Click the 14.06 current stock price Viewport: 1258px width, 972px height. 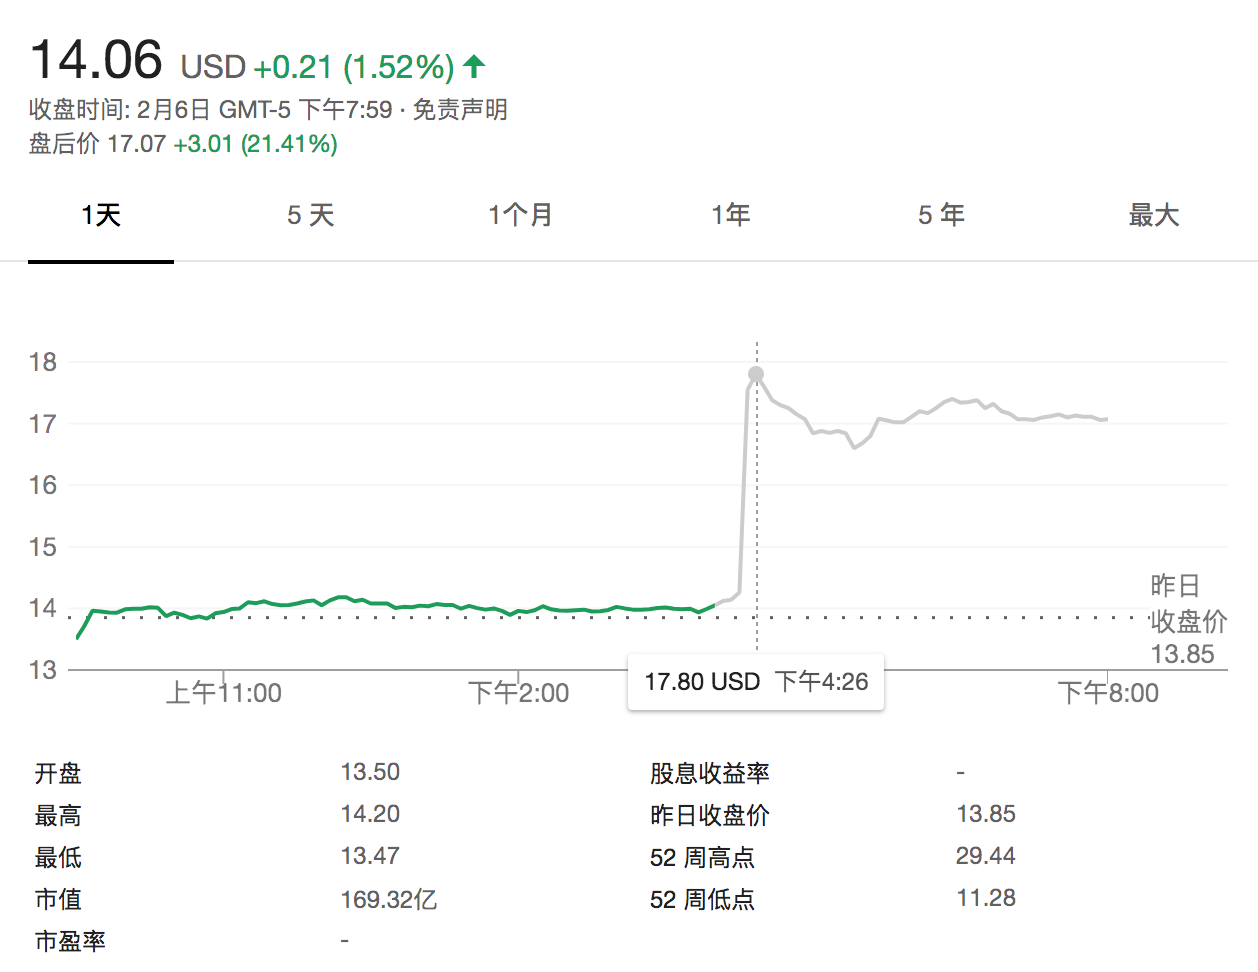click(96, 60)
